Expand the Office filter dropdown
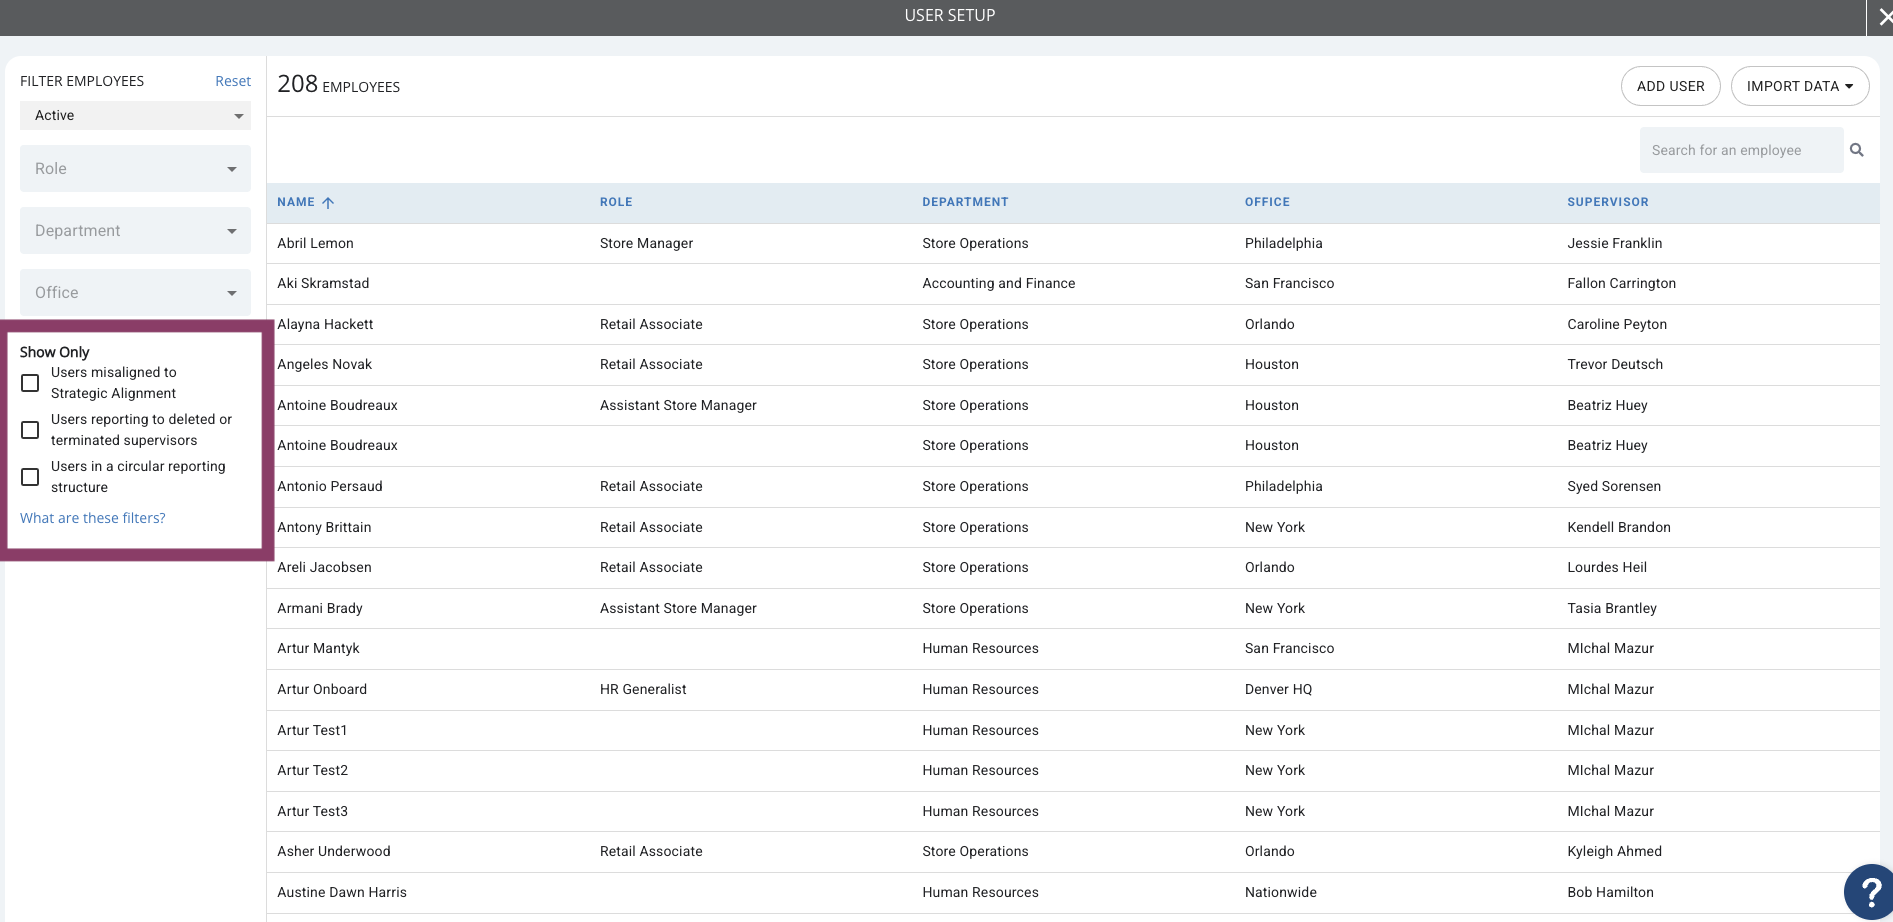Image resolution: width=1893 pixels, height=922 pixels. pyautogui.click(x=135, y=293)
